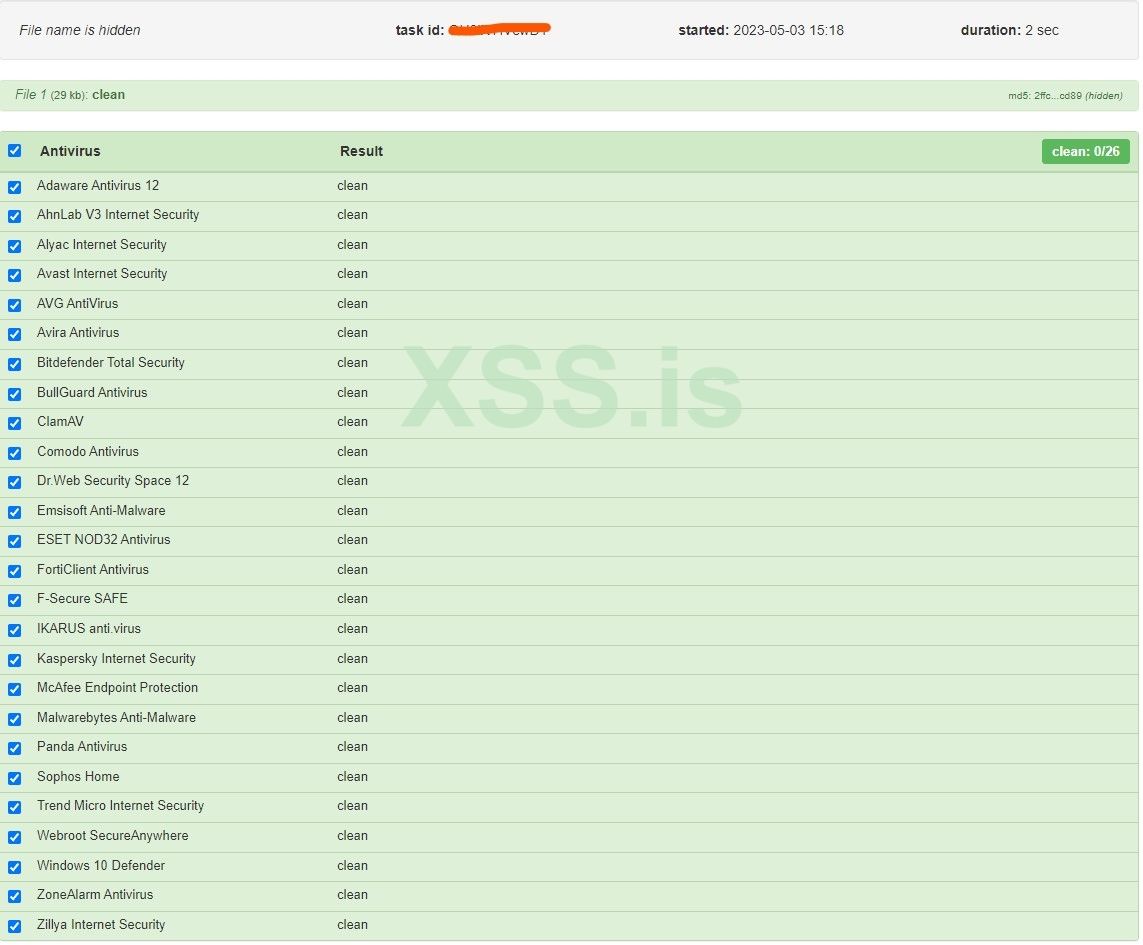The image size is (1143, 945).
Task: Select the ZoneAlarm Antivirus name text
Action: tap(95, 895)
